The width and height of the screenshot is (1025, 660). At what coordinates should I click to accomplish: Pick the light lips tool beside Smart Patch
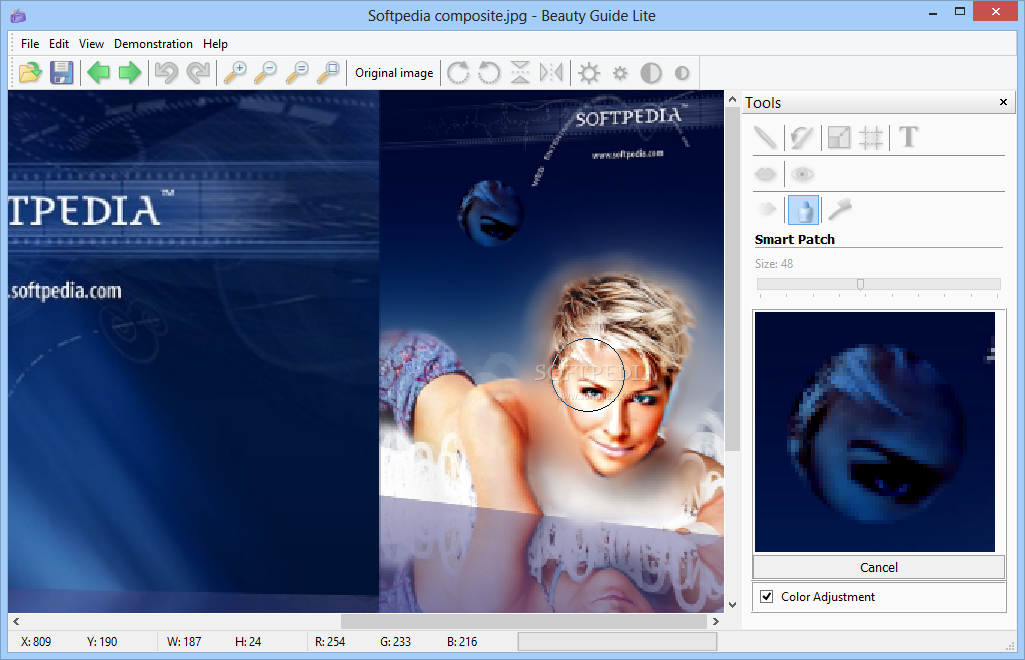point(765,210)
